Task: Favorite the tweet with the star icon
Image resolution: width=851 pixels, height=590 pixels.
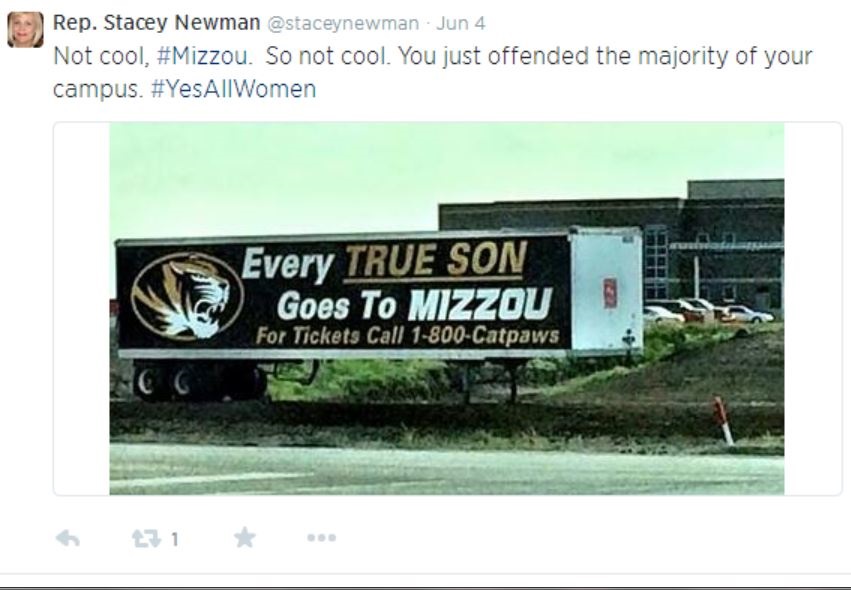Action: pyautogui.click(x=245, y=537)
